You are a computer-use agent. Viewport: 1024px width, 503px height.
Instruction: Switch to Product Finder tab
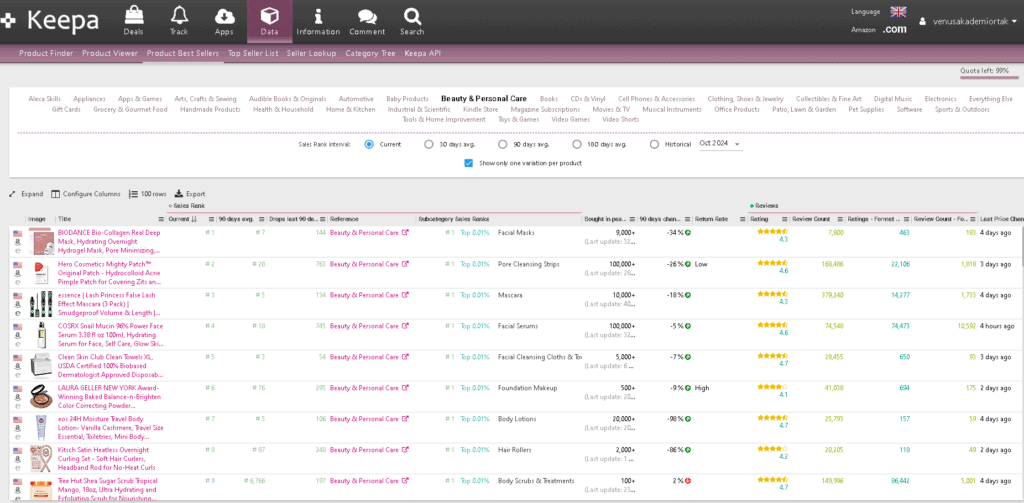[46, 54]
